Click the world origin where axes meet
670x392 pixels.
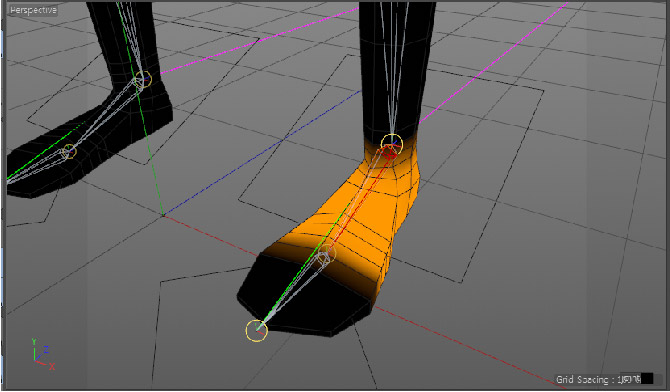tap(163, 215)
